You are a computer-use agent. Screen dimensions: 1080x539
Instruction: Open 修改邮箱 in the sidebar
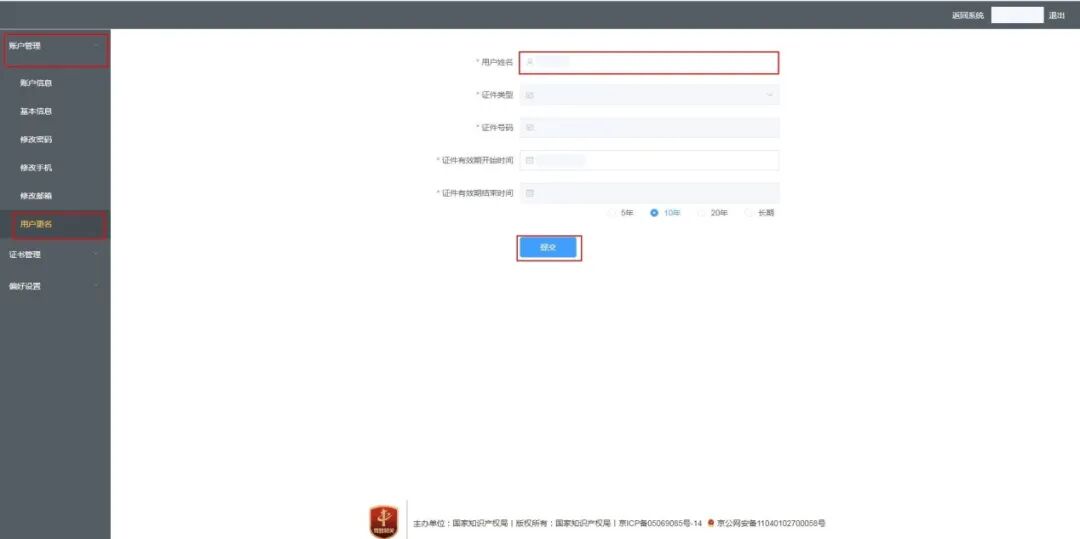(x=55, y=196)
